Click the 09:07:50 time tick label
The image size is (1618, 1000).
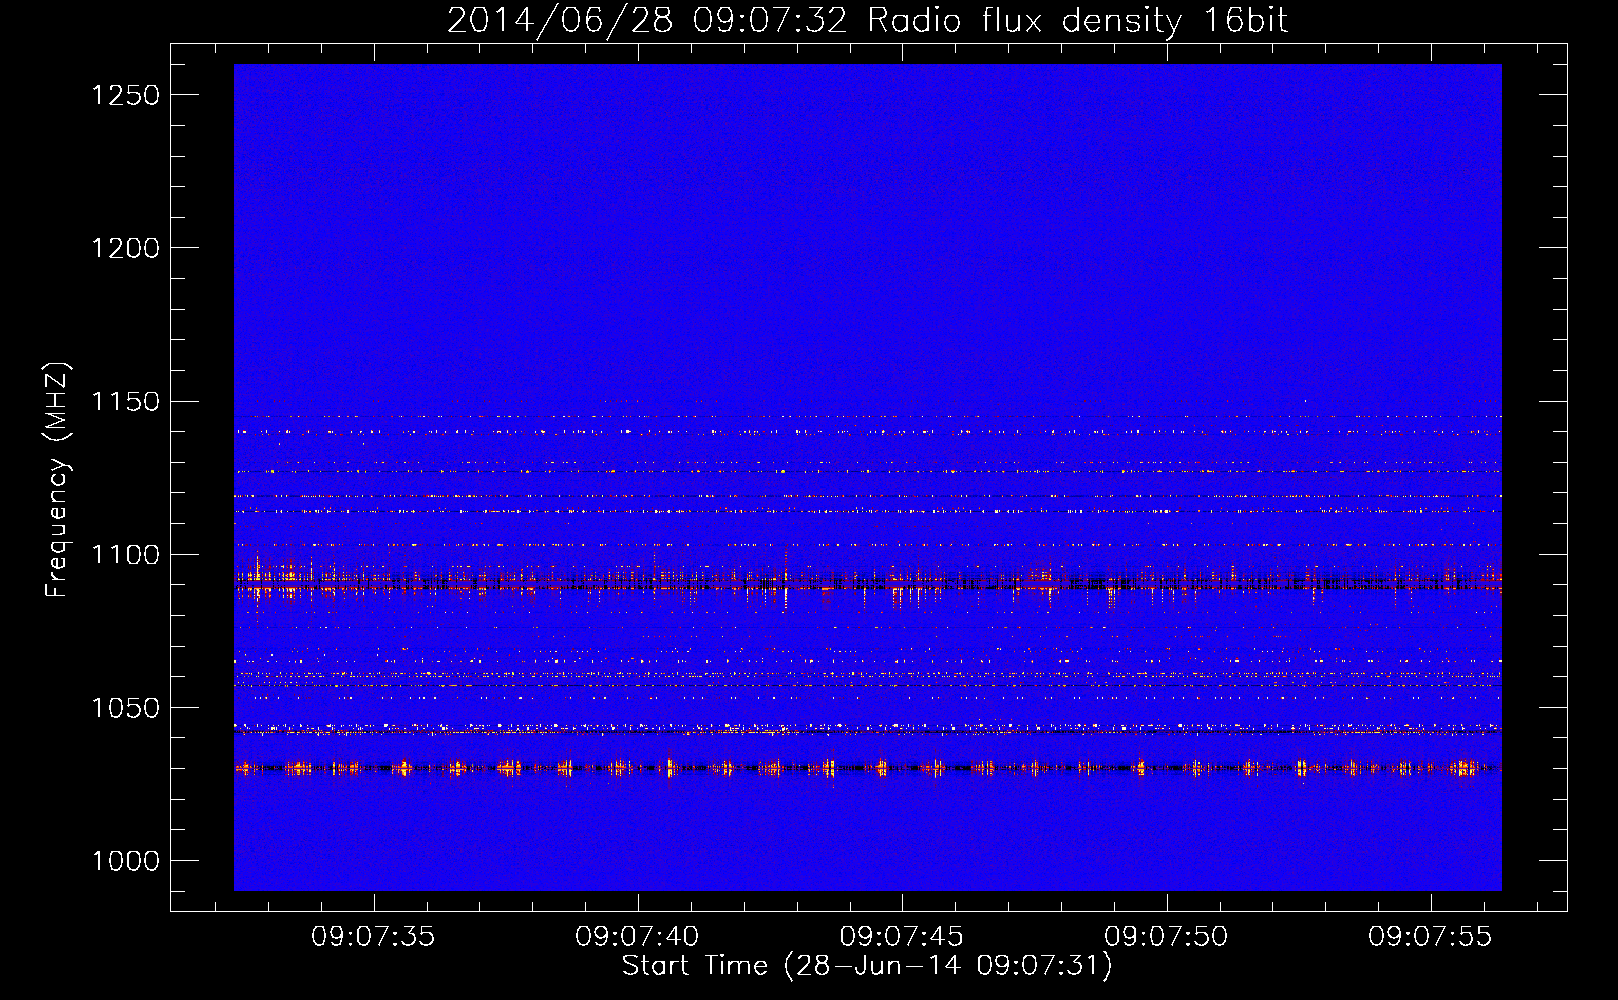(1166, 937)
